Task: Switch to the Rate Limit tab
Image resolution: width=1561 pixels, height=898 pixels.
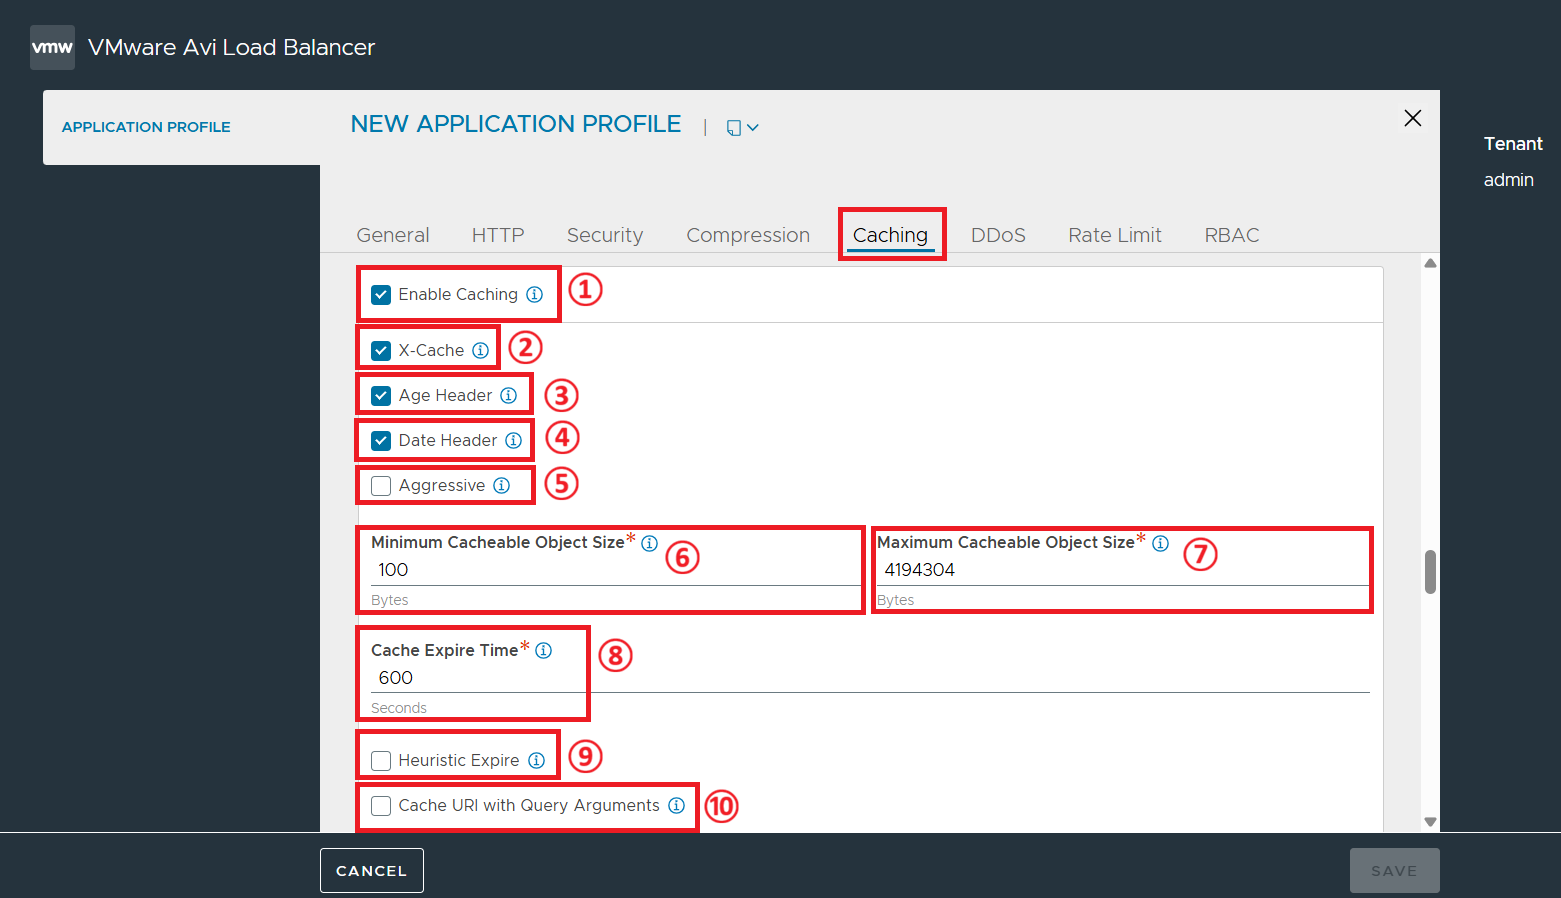Action: pyautogui.click(x=1115, y=235)
